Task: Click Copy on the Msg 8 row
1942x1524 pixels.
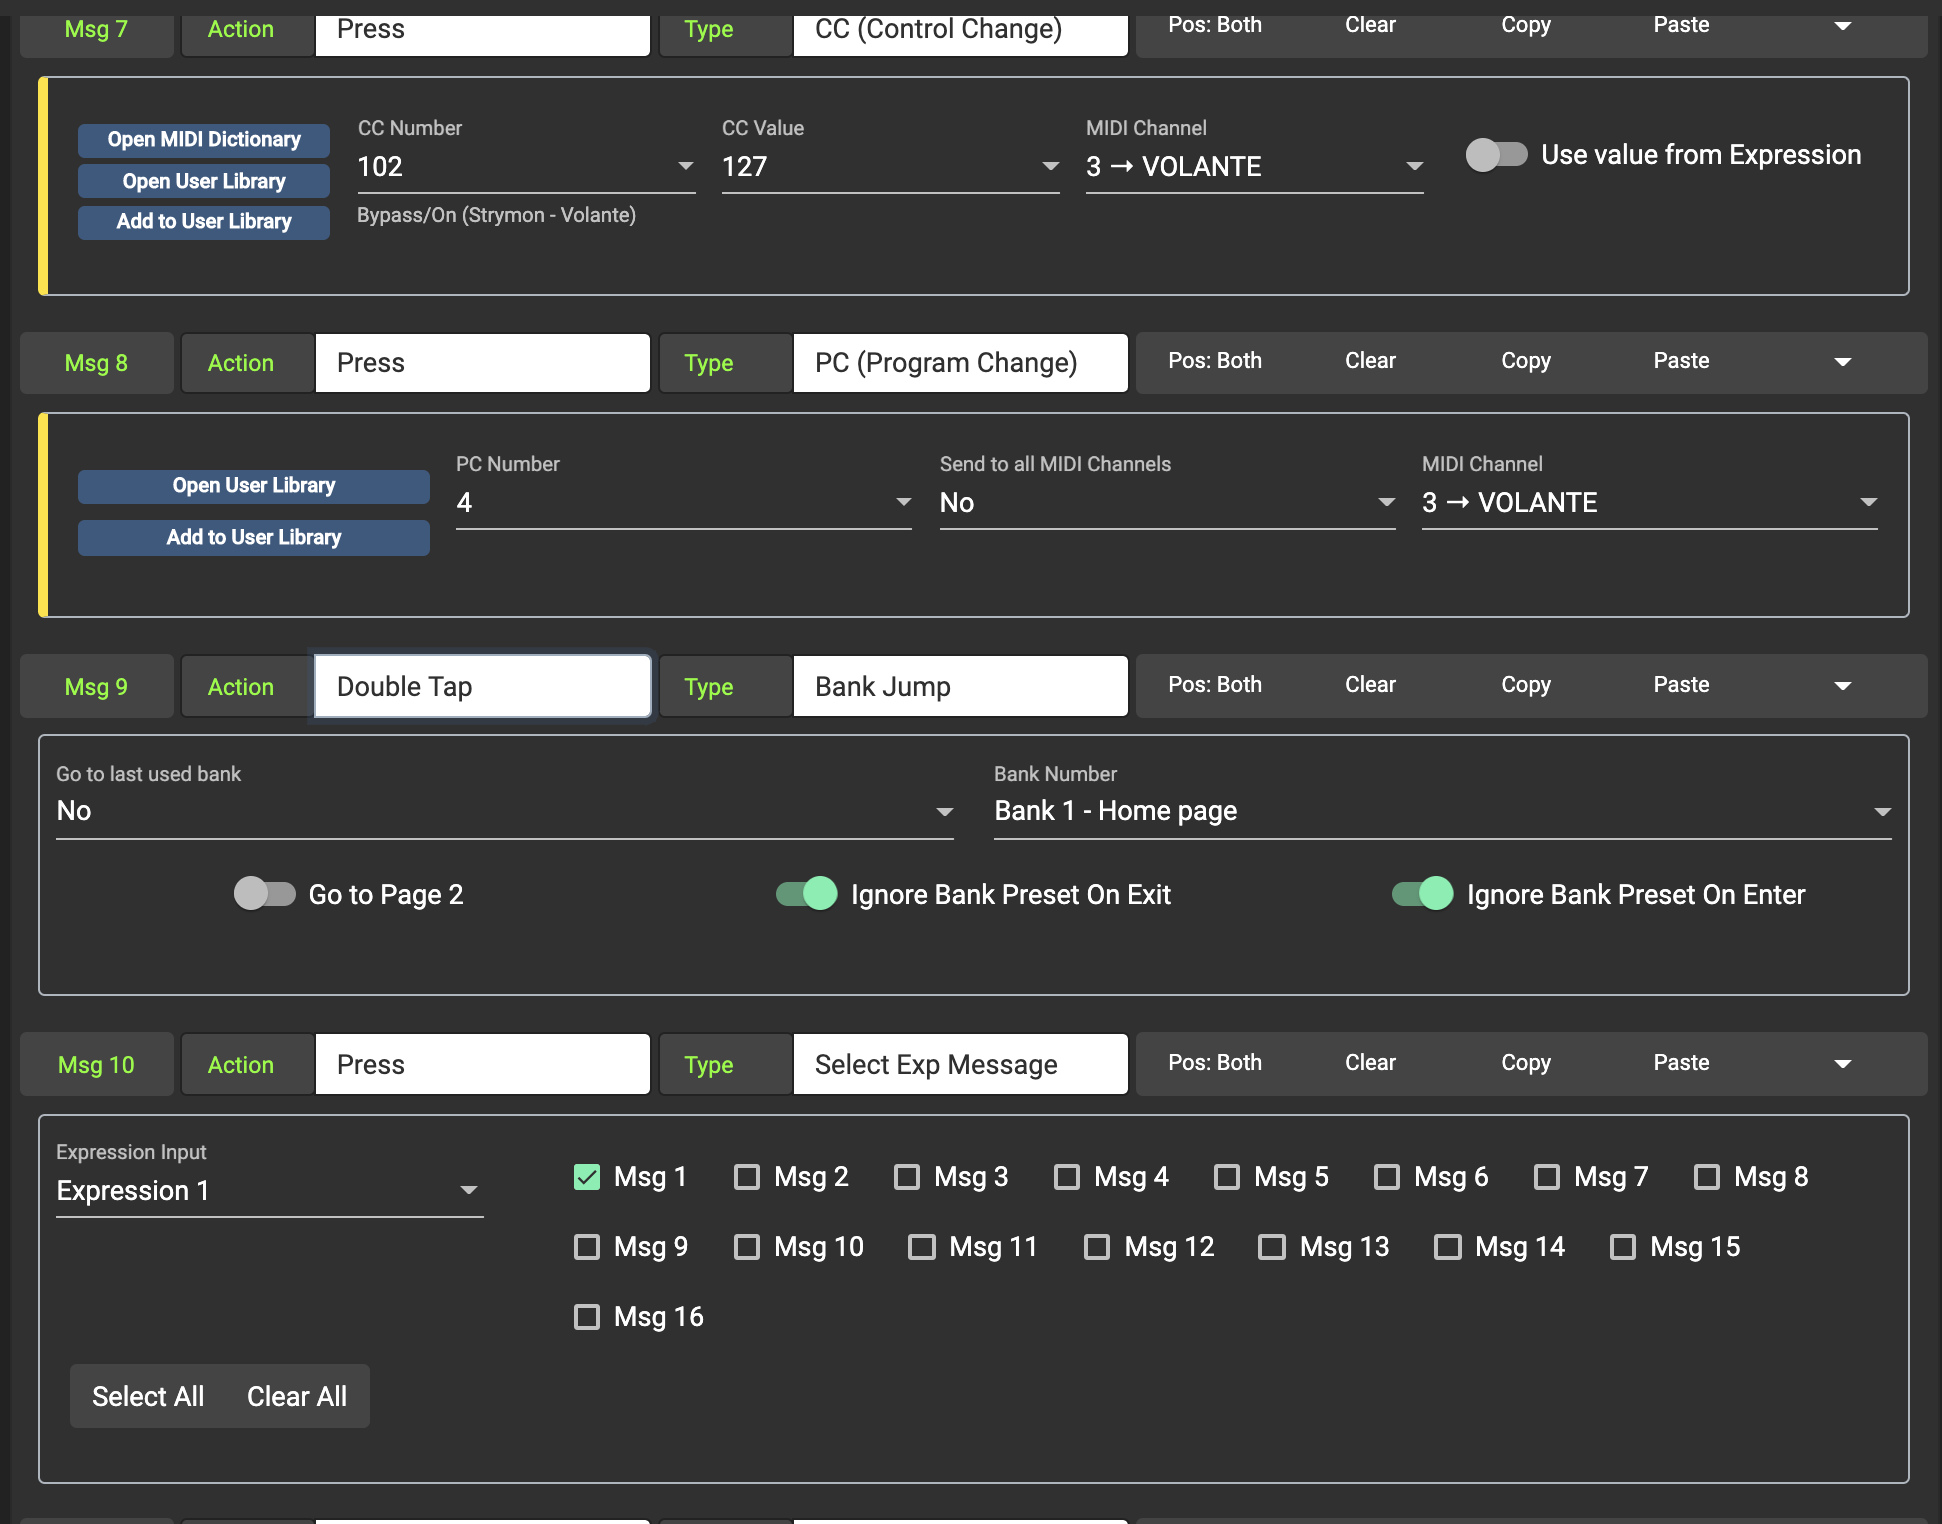Action: click(x=1525, y=361)
